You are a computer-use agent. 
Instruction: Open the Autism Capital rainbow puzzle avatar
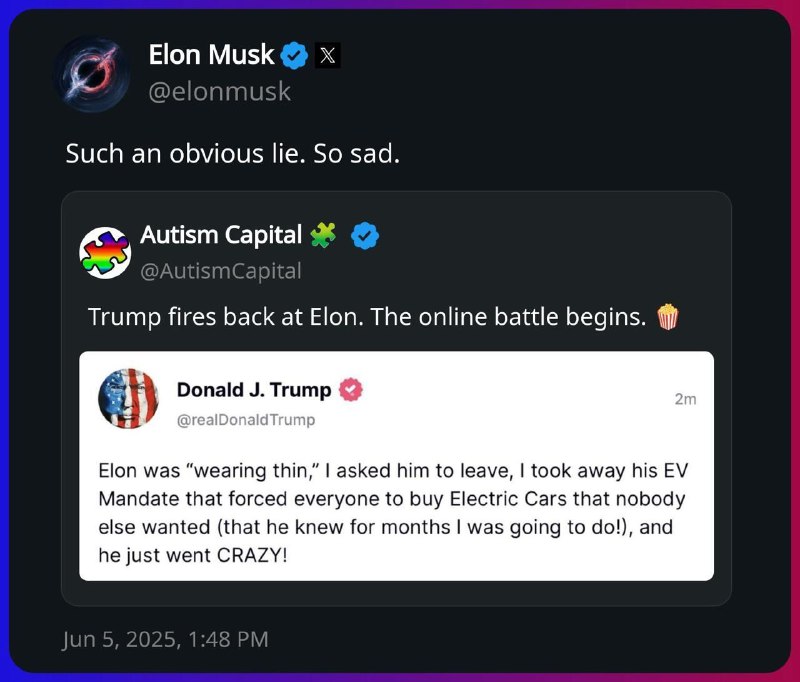point(105,252)
